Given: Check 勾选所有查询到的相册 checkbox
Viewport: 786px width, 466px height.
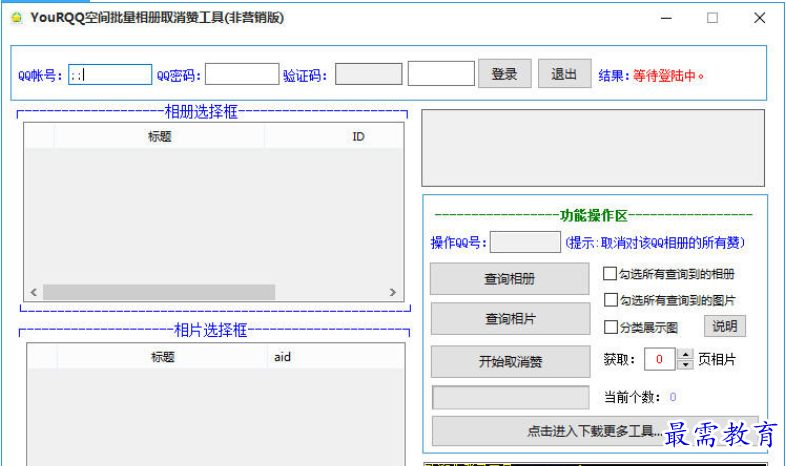Looking at the screenshot, I should point(610,274).
